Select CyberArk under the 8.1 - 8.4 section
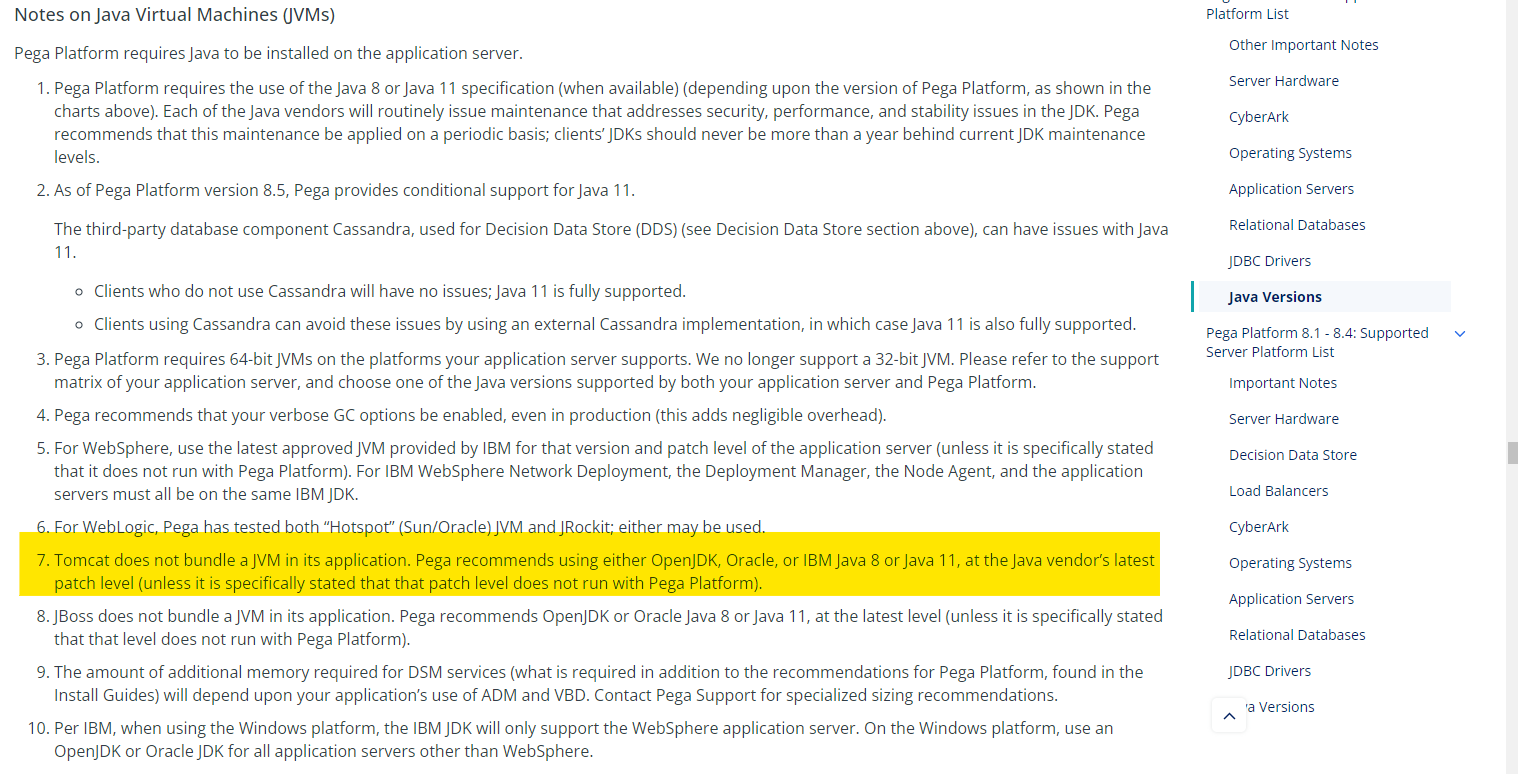The height and width of the screenshot is (774, 1518). point(1258,526)
